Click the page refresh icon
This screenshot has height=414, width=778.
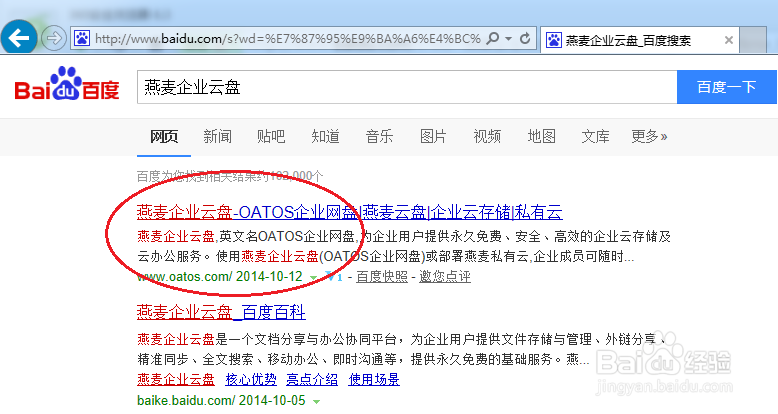click(x=525, y=38)
